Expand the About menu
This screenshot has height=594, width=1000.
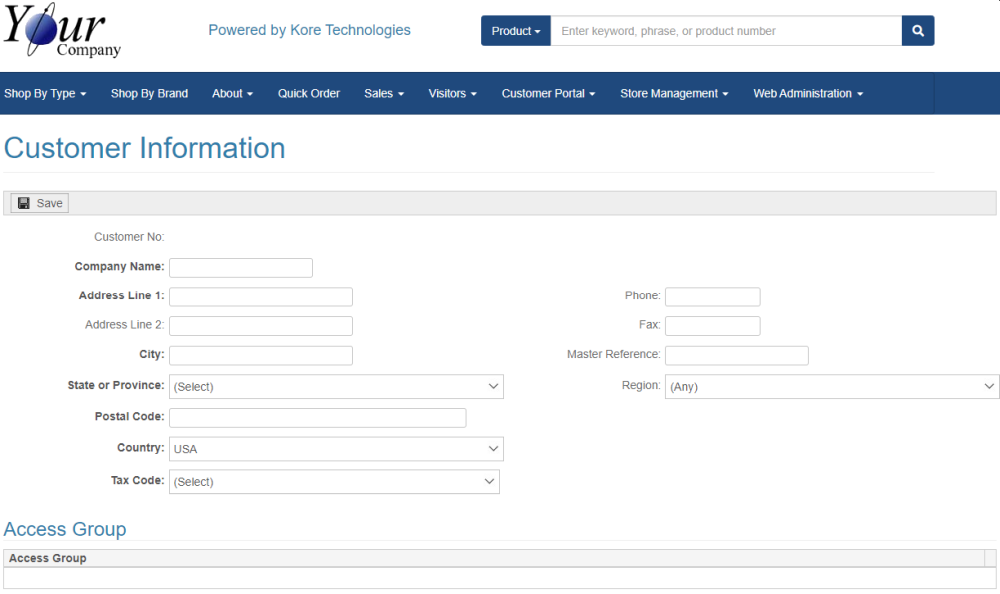tap(232, 93)
